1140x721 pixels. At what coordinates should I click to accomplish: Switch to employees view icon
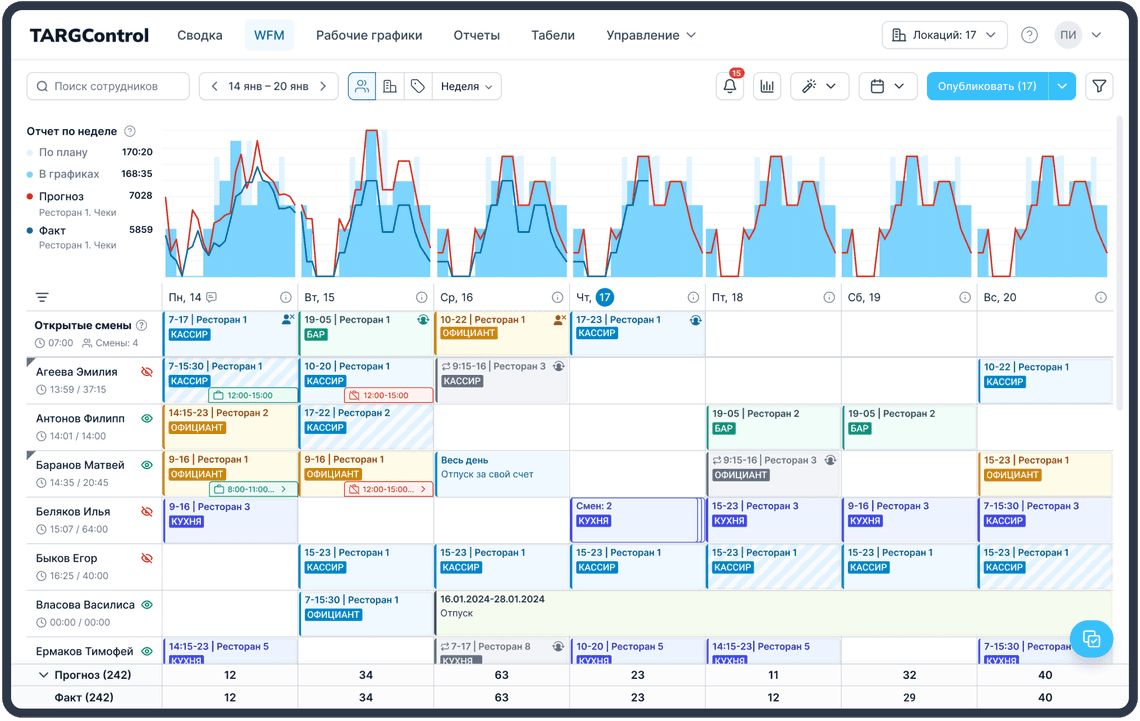tap(362, 87)
